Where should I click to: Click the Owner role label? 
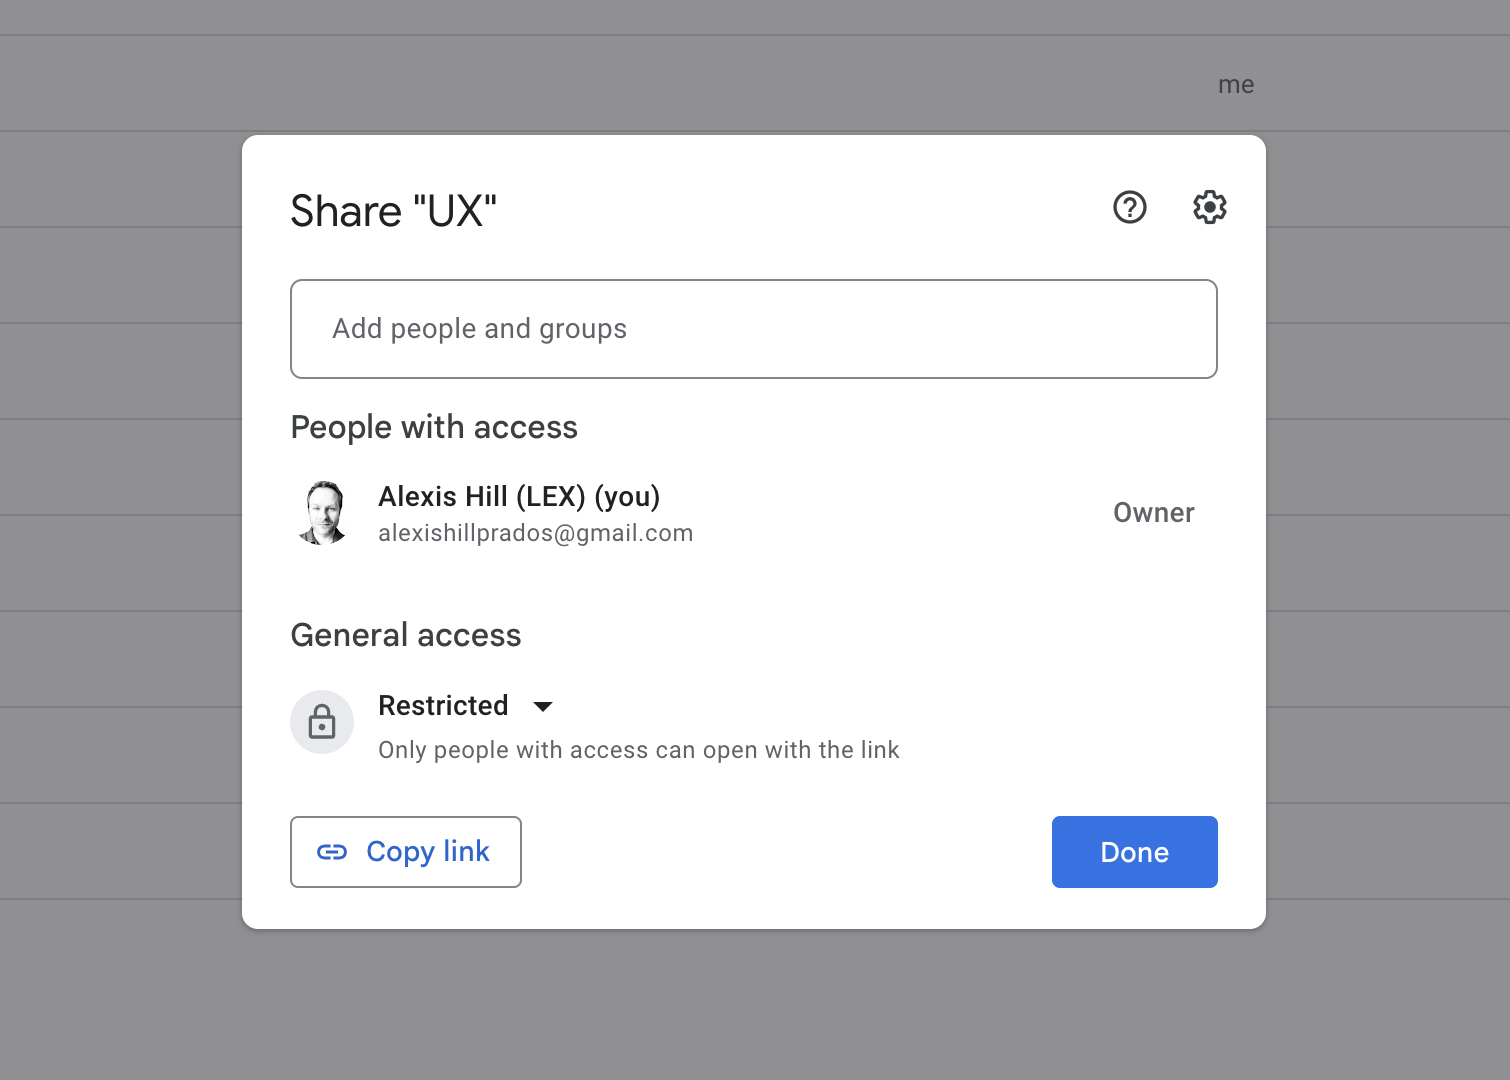point(1153,513)
